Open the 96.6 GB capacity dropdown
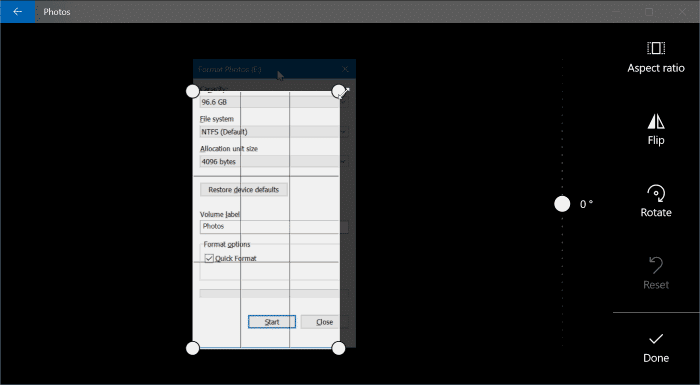This screenshot has height=385, width=700. 274,102
